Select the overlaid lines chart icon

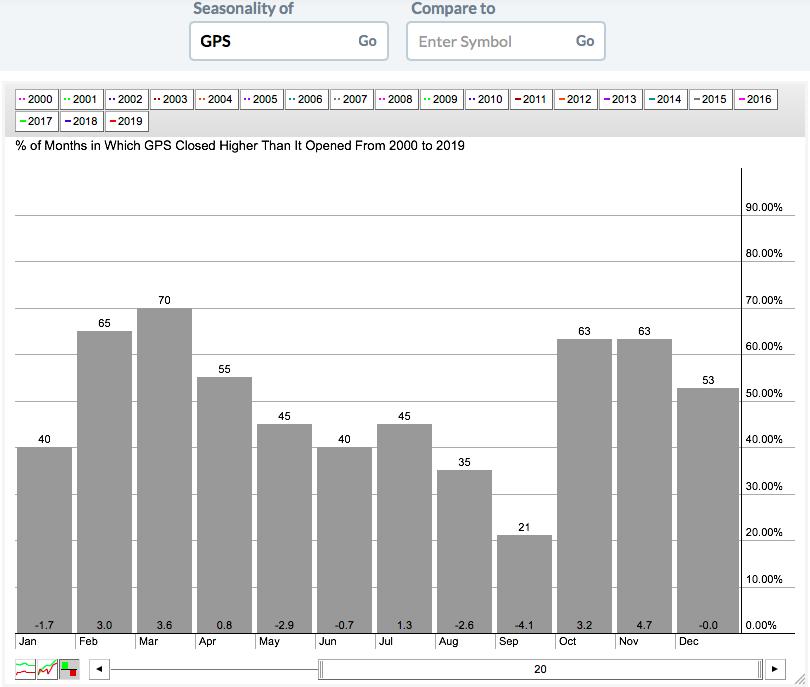[48, 669]
